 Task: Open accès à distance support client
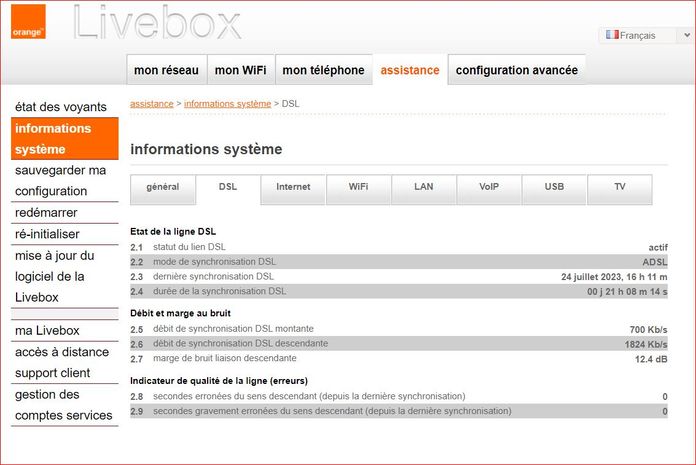(x=65, y=363)
